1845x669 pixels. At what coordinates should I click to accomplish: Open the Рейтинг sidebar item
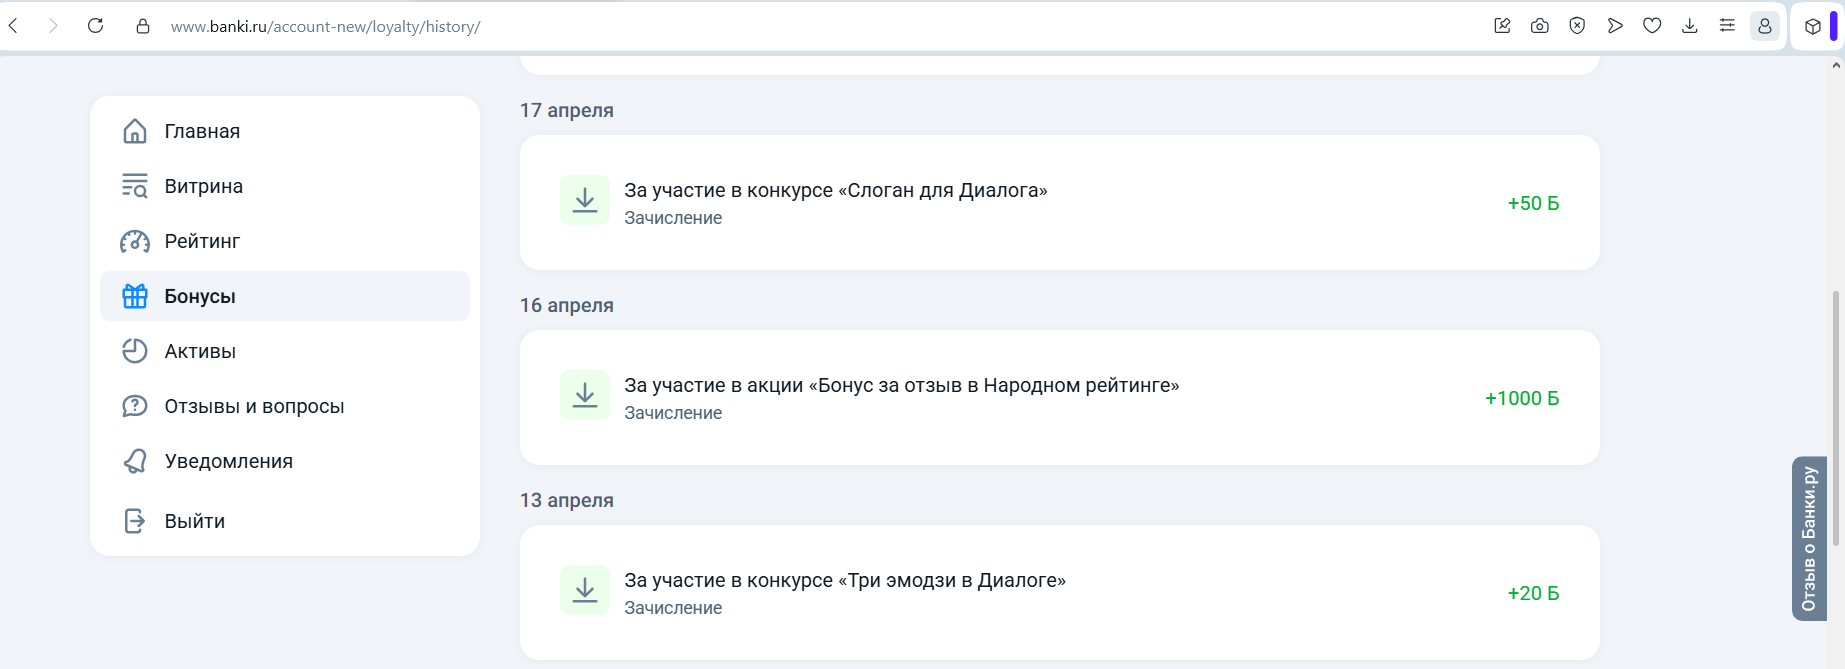point(202,241)
